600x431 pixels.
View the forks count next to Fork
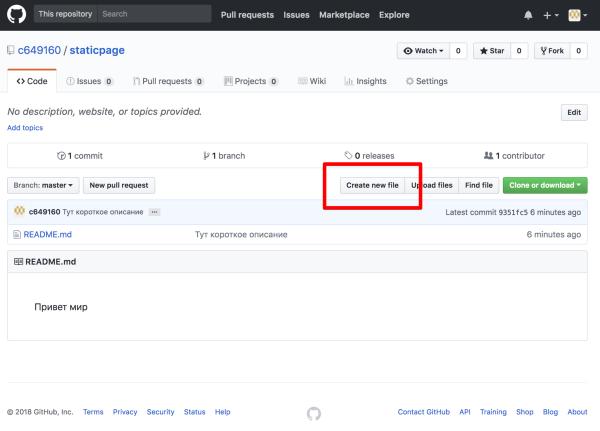pos(579,51)
